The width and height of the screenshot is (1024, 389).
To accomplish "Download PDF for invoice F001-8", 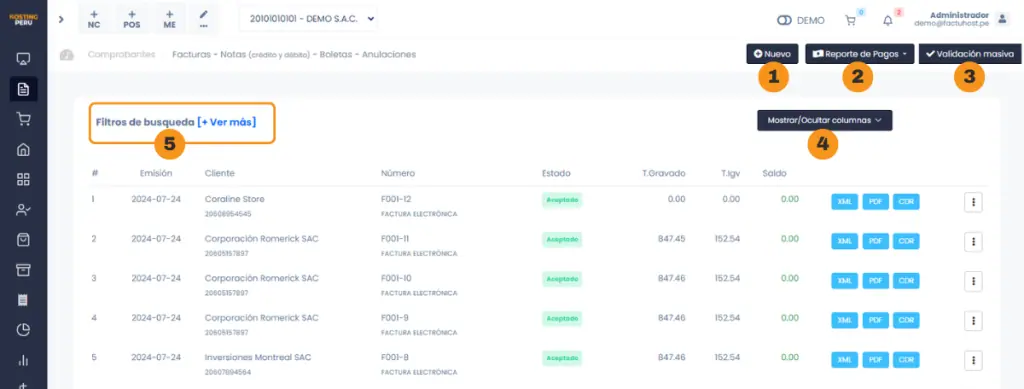I will tap(875, 360).
